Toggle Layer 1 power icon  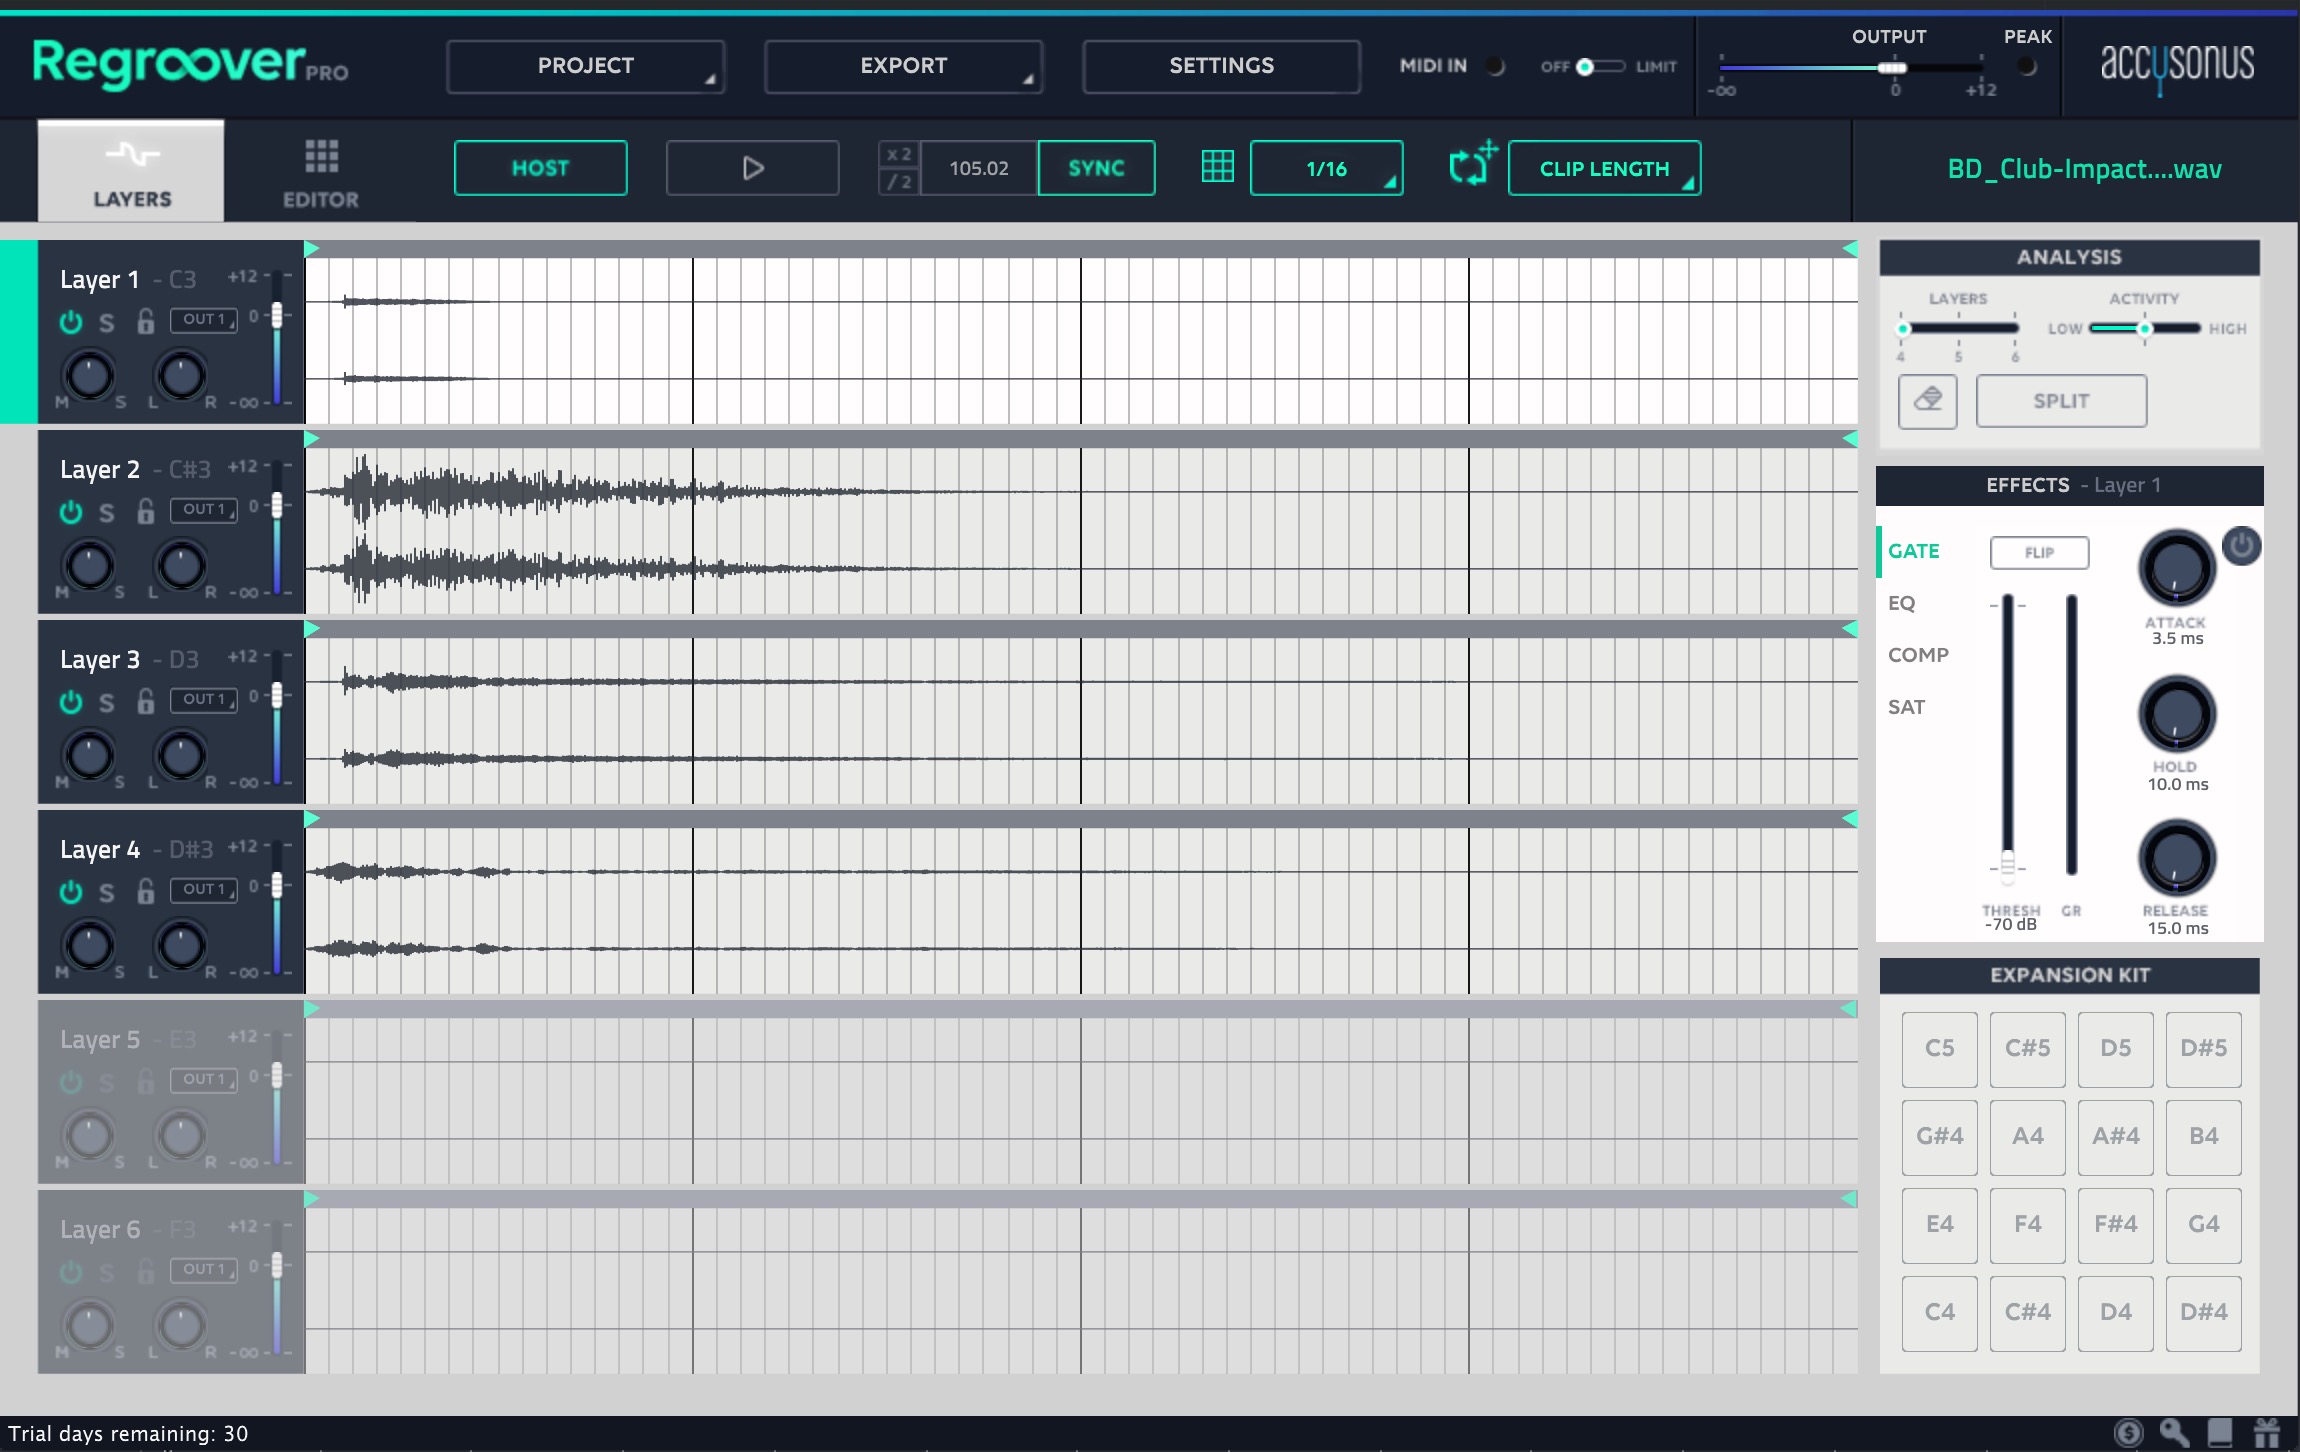pyautogui.click(x=70, y=322)
